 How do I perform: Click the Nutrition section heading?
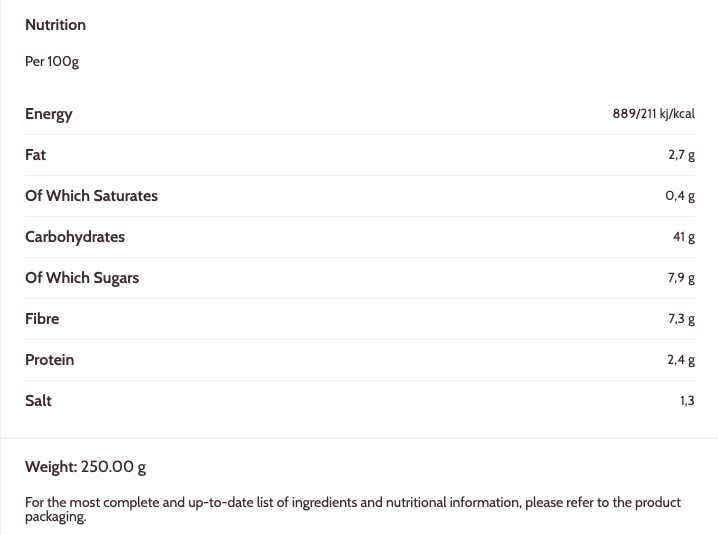pos(55,25)
